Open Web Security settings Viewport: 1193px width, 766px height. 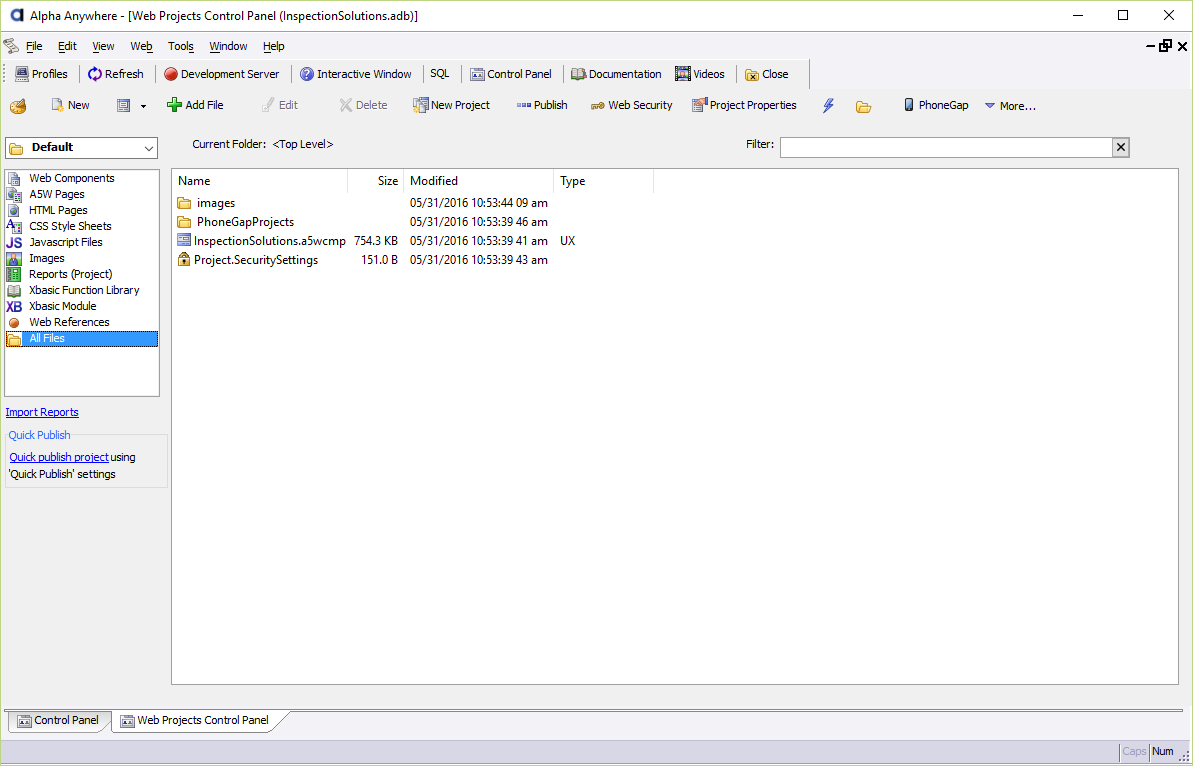631,105
